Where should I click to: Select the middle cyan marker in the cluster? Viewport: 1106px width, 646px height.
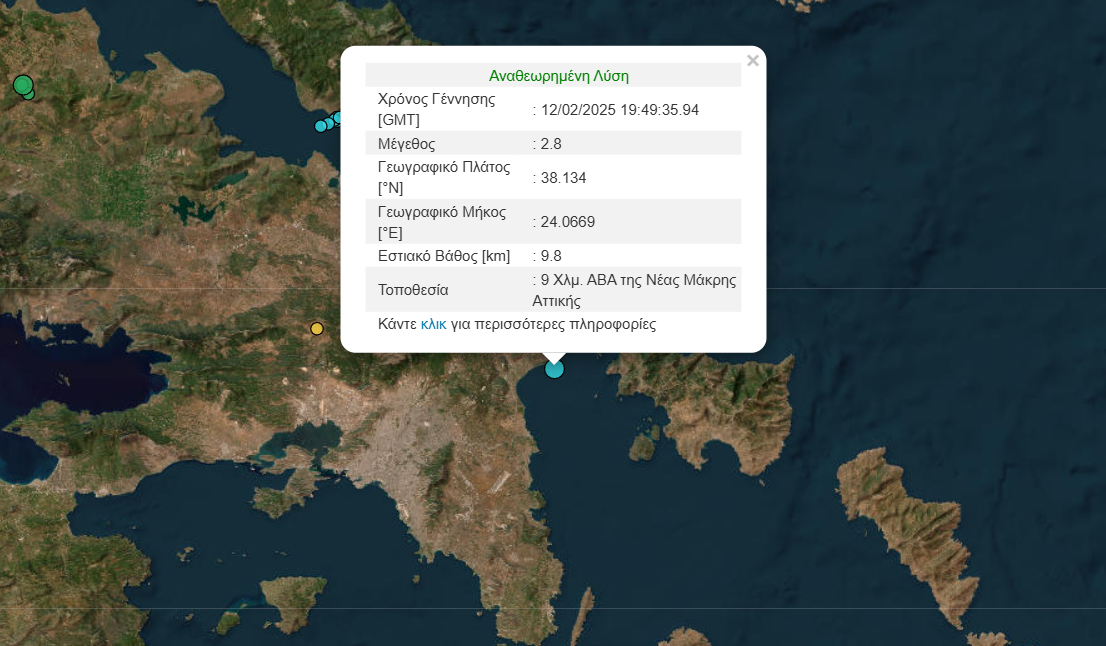[x=329, y=123]
